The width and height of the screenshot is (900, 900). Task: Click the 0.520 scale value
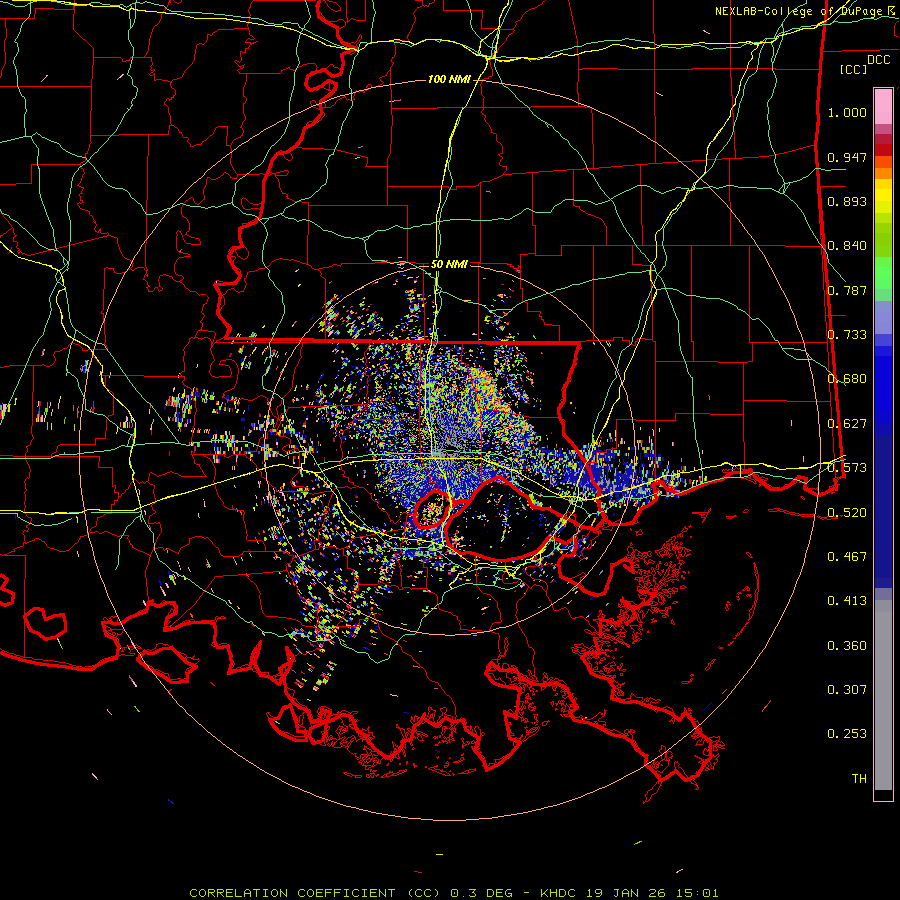point(847,512)
